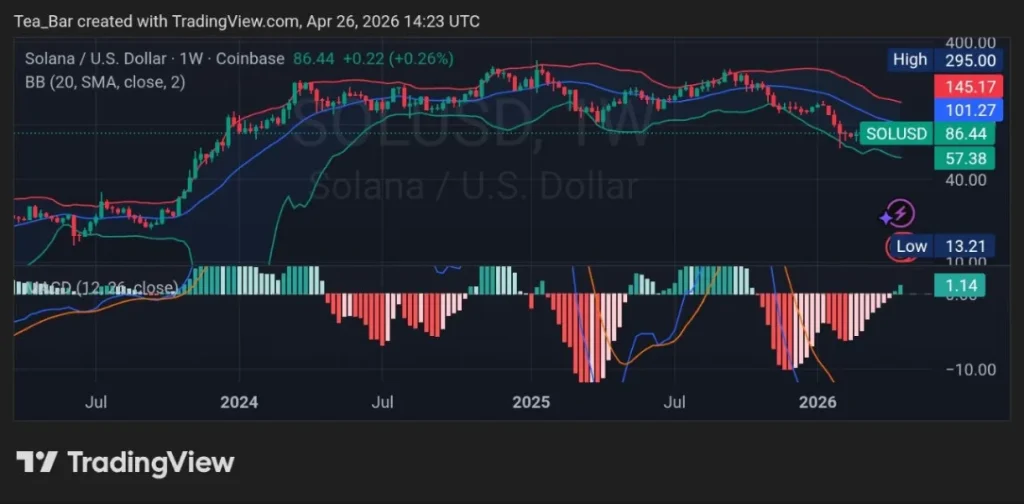This screenshot has height=504, width=1024.
Task: Click the 2024 time axis label
Action: click(239, 402)
